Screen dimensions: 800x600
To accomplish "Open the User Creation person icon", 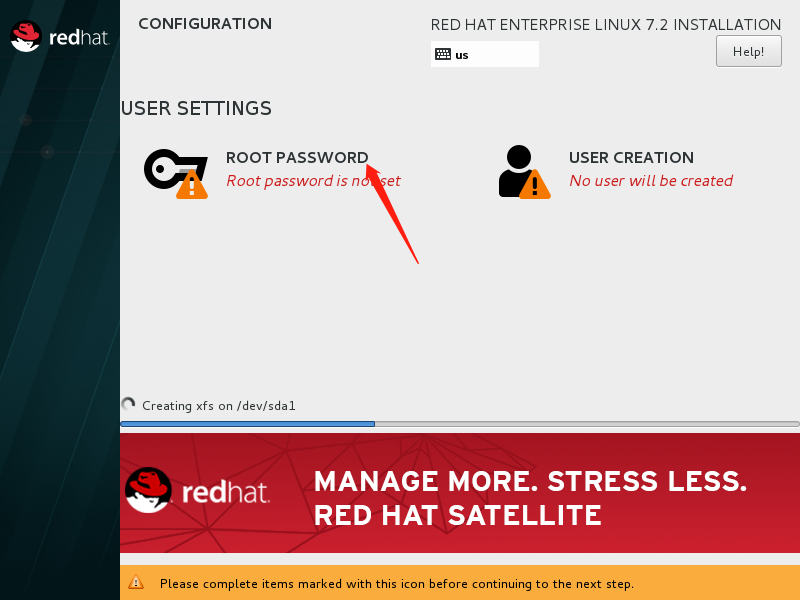I will (524, 172).
